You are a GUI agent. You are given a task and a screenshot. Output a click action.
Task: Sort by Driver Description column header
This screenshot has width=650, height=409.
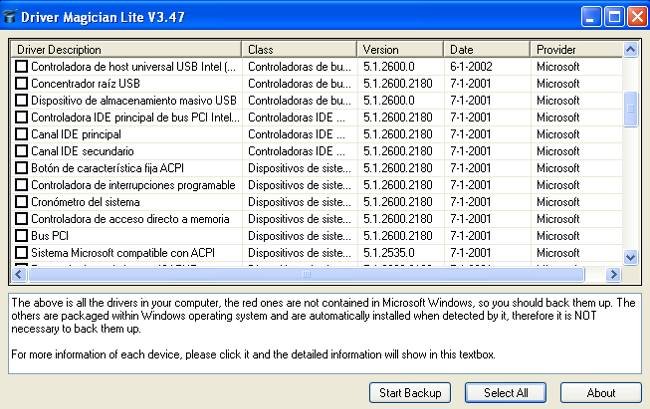pyautogui.click(x=126, y=50)
